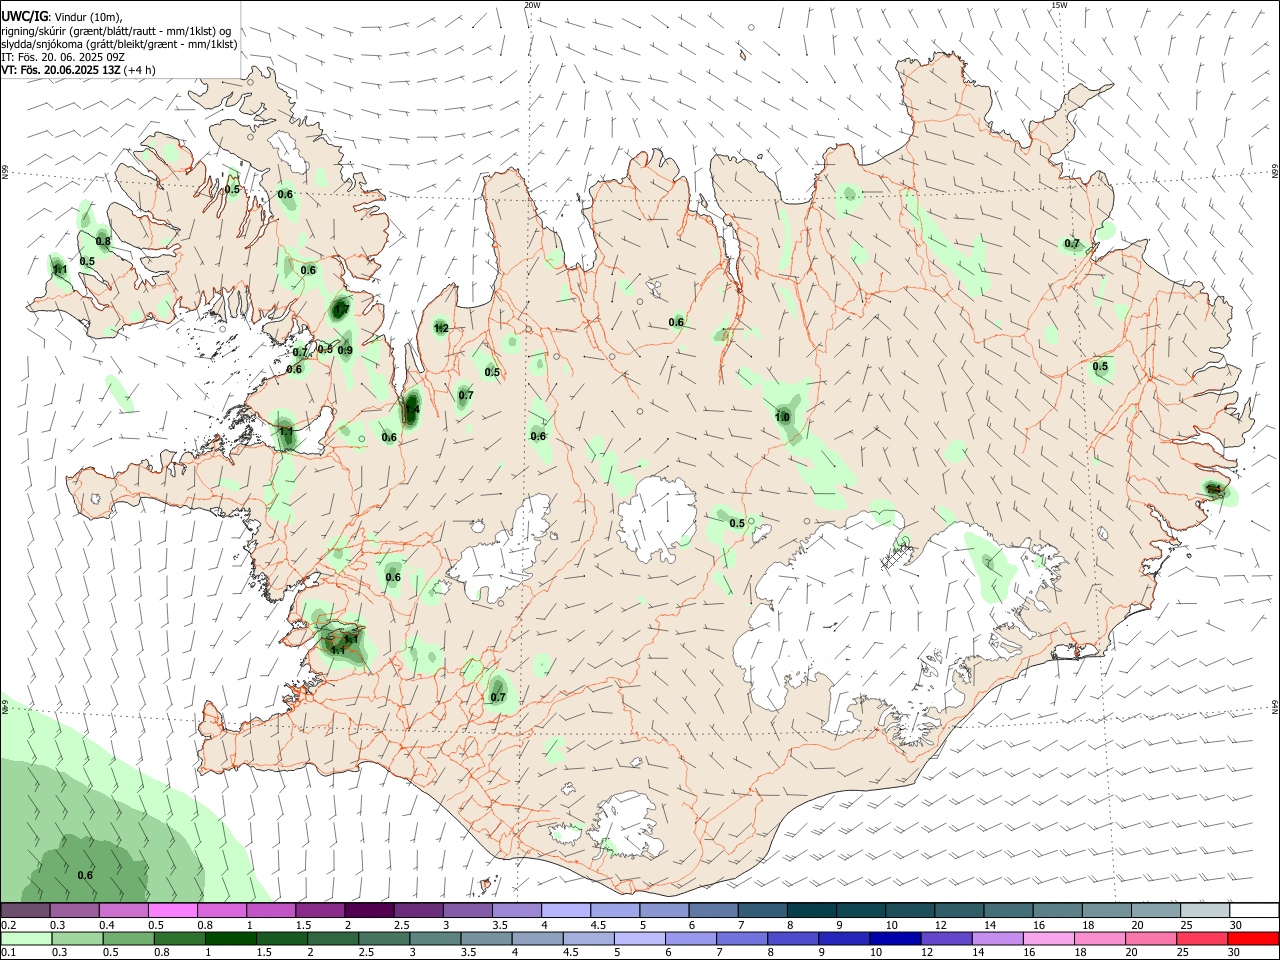Pick the bright pink 0.5–0.8 snow legend swatch

pyautogui.click(x=172, y=910)
